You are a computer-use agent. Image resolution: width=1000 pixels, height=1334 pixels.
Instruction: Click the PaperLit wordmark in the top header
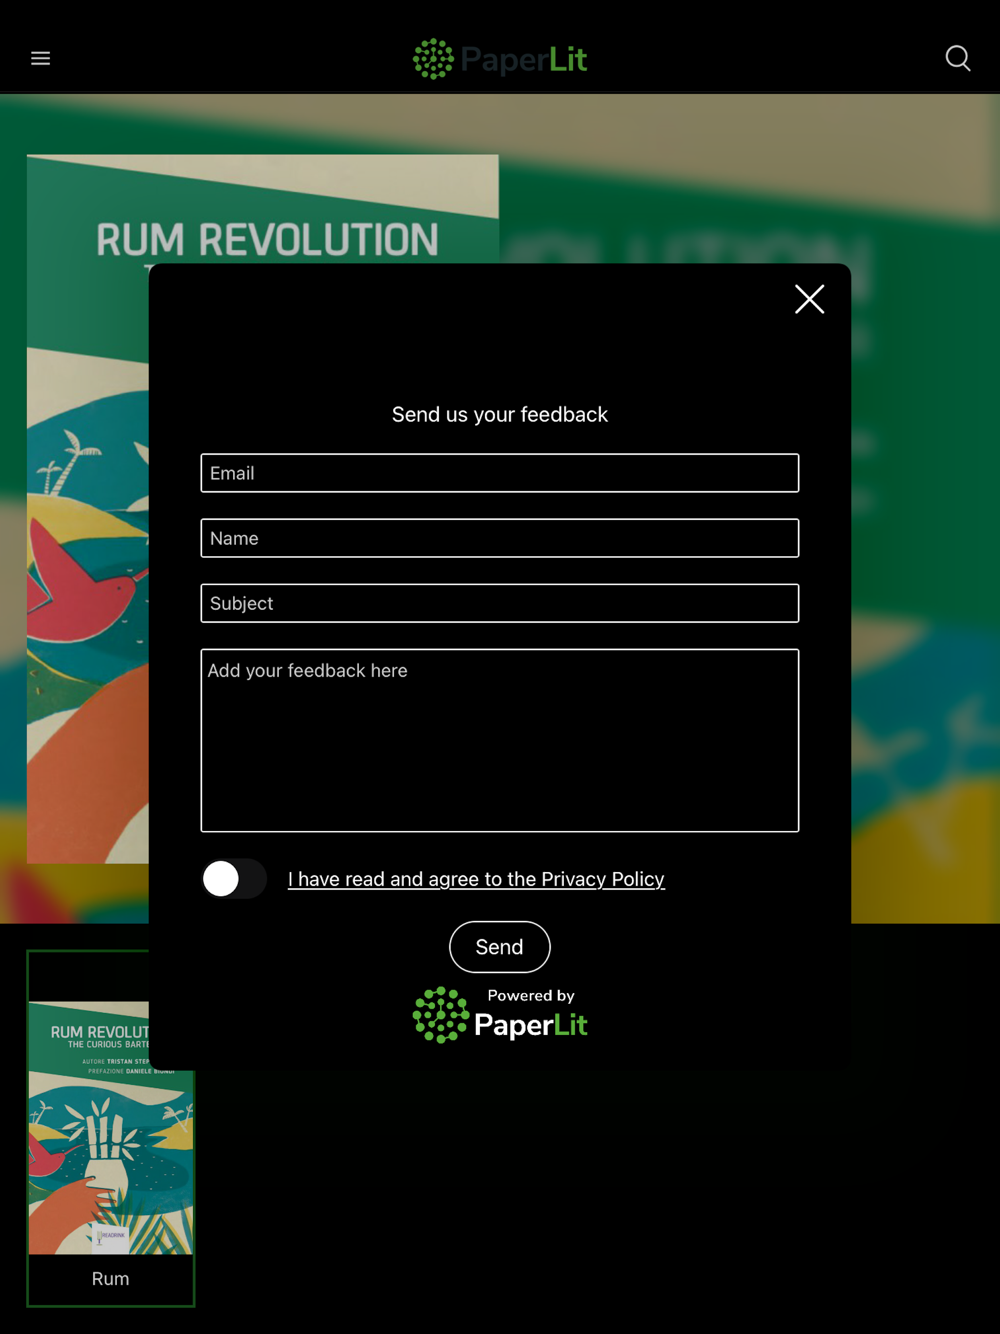(524, 60)
